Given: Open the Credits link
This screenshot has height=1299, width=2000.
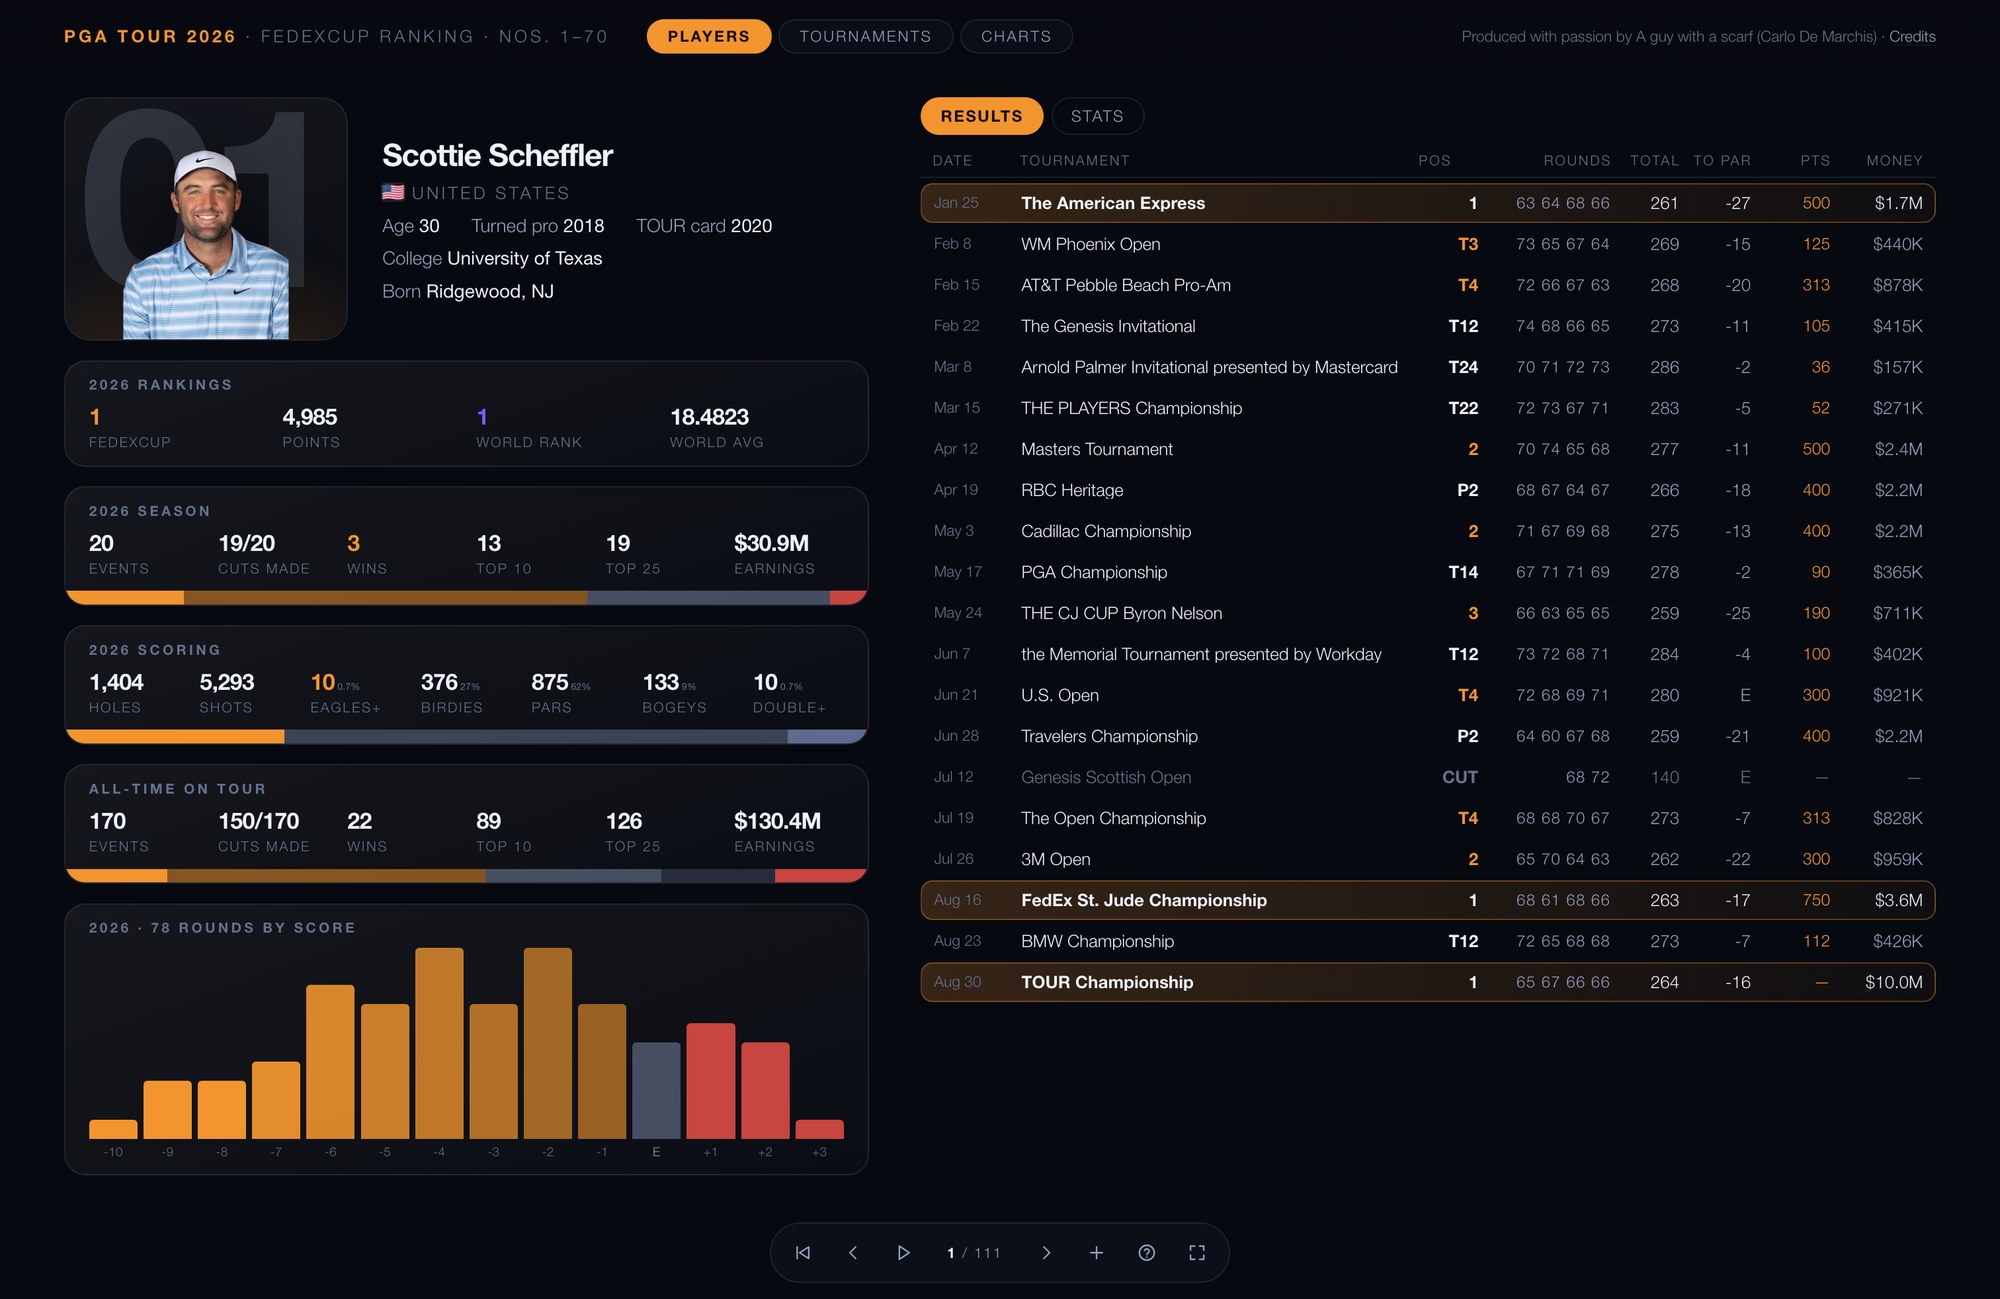Looking at the screenshot, I should 1912,37.
